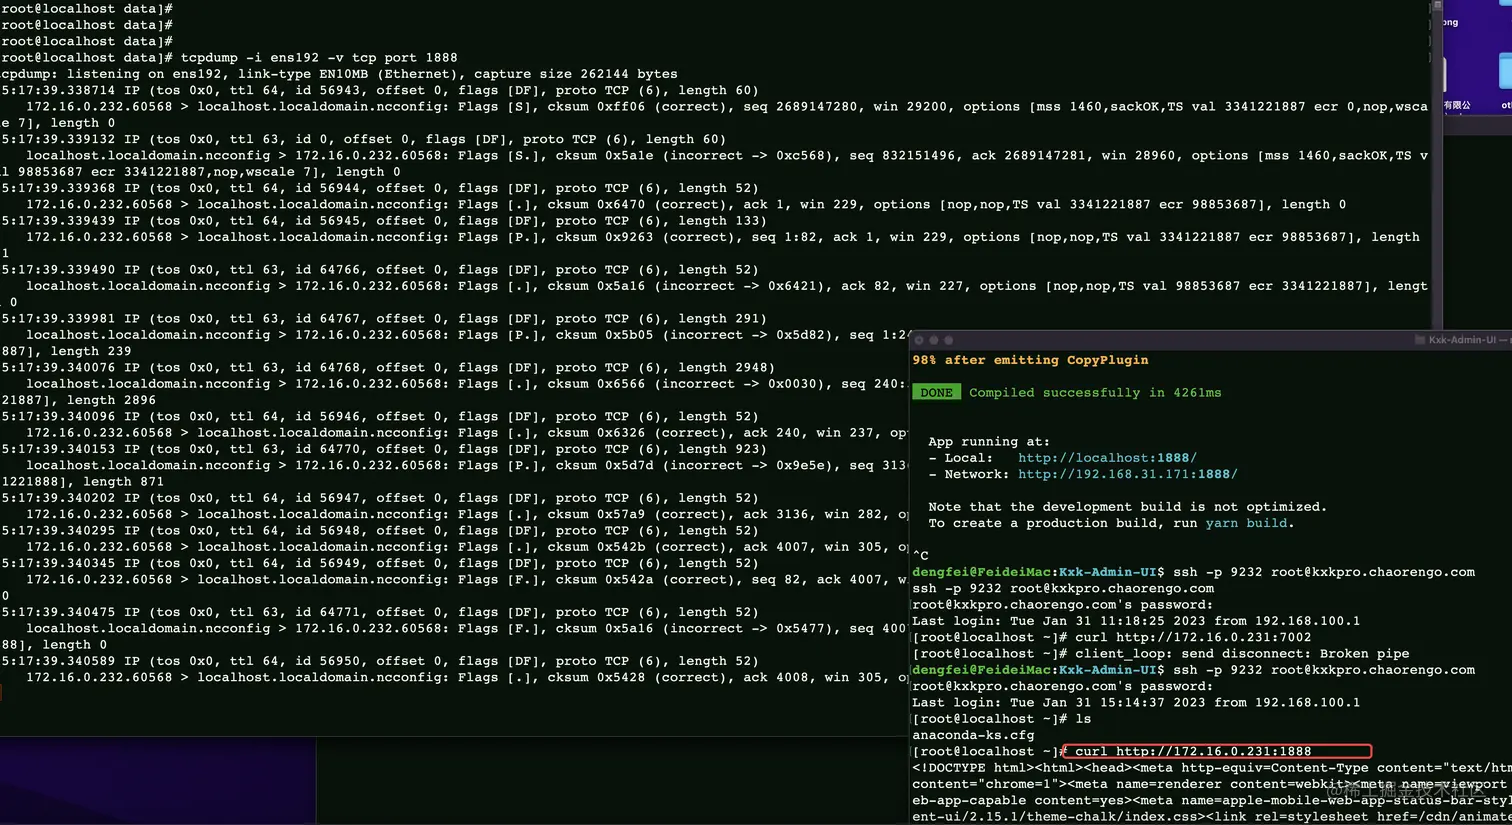Click the 'App running at:' line
1512x825 pixels.
988,441
